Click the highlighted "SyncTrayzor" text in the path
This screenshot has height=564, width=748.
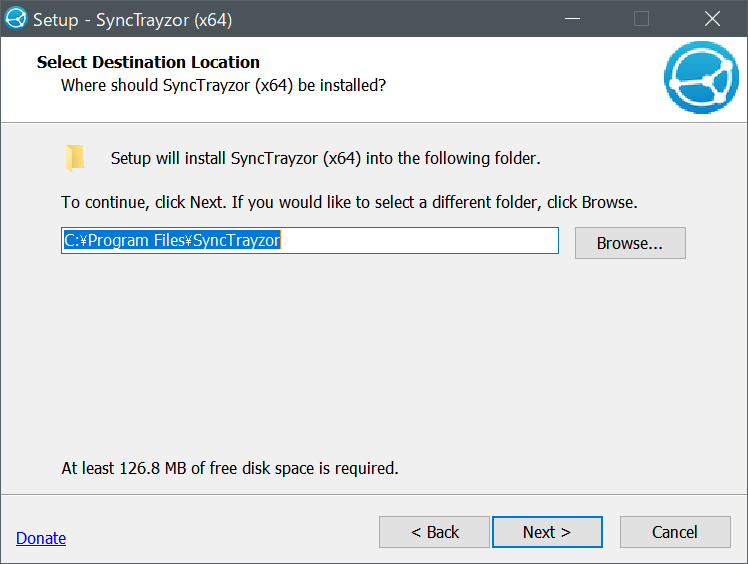pyautogui.click(x=236, y=241)
